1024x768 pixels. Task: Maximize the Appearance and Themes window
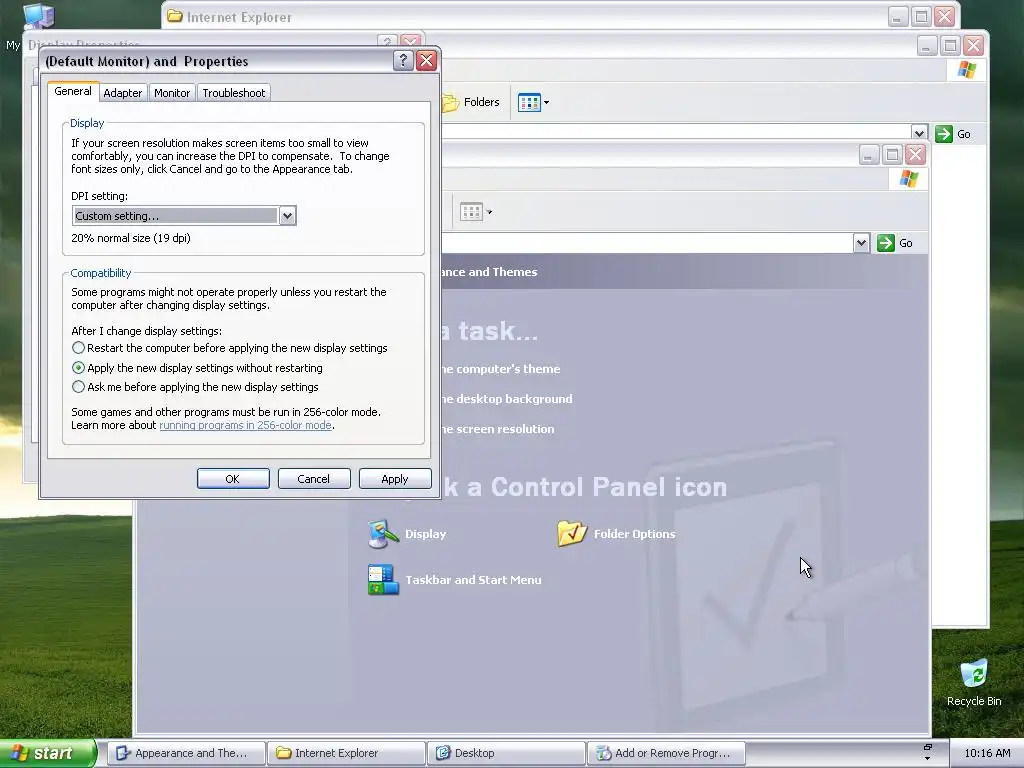[892, 155]
